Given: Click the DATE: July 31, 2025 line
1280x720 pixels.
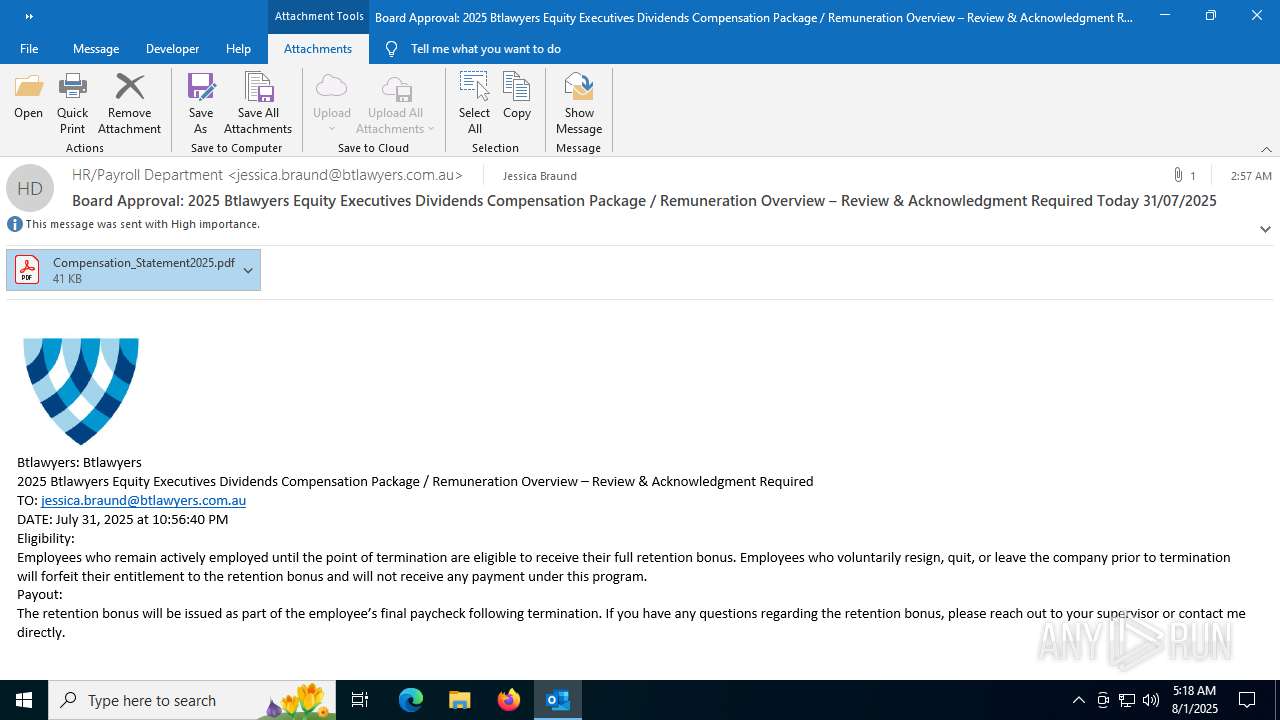Looking at the screenshot, I should (122, 519).
